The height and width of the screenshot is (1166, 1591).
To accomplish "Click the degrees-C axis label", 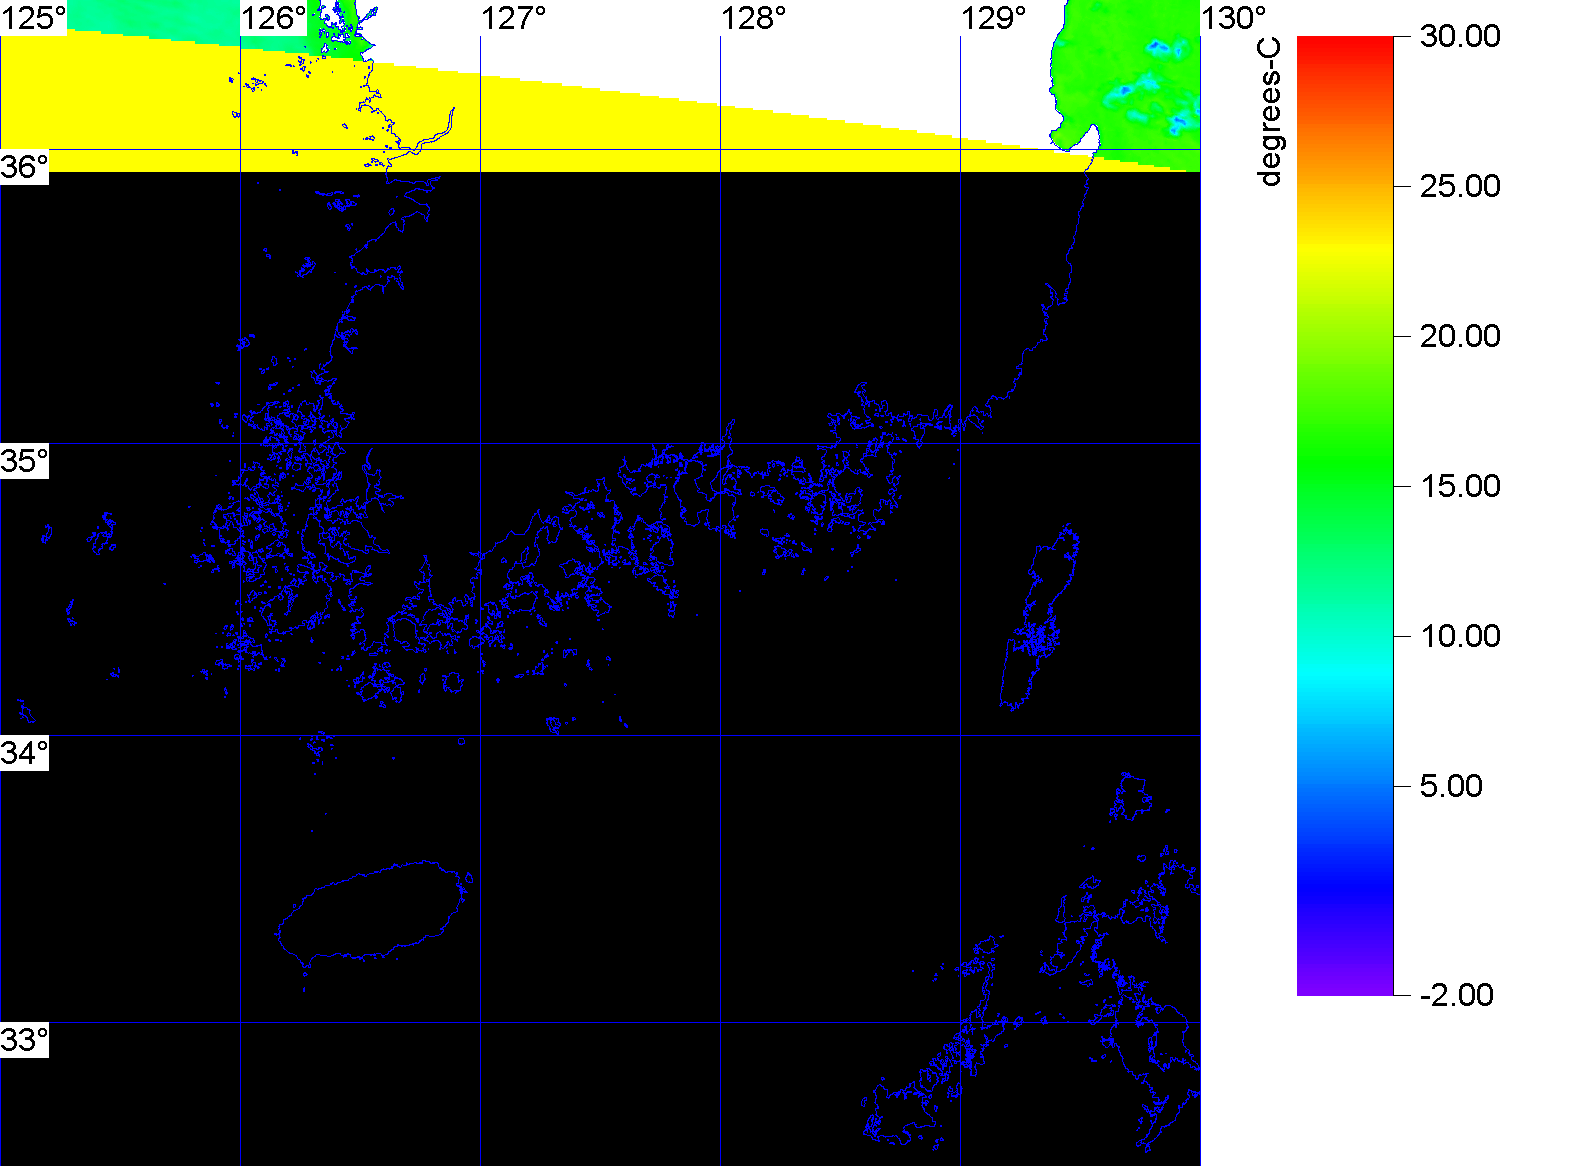I will tap(1270, 113).
